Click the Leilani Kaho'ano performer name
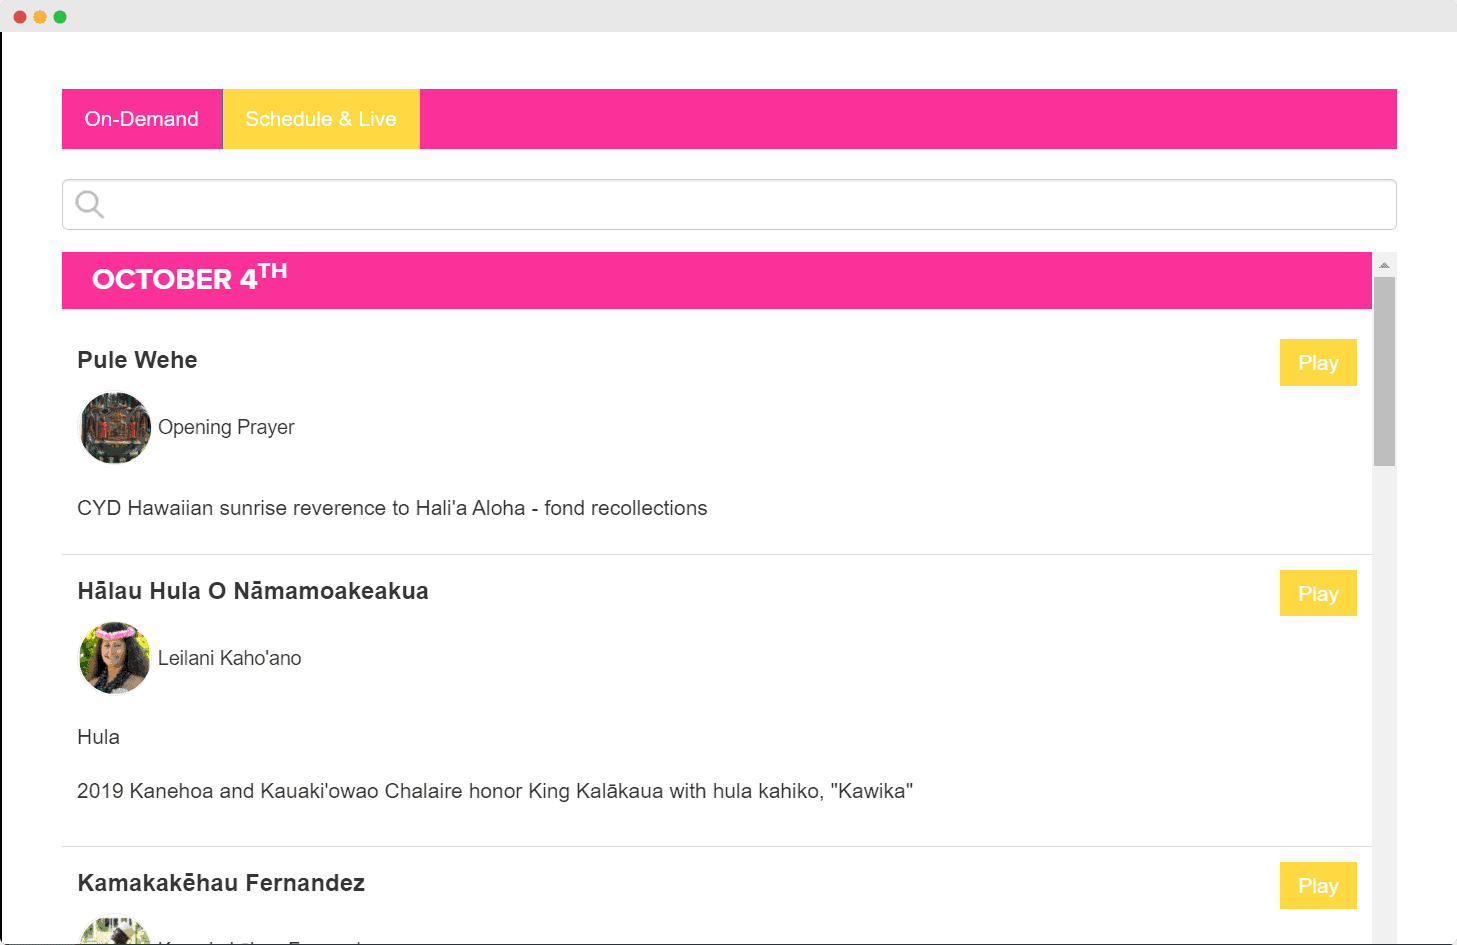This screenshot has height=945, width=1457. coord(230,658)
